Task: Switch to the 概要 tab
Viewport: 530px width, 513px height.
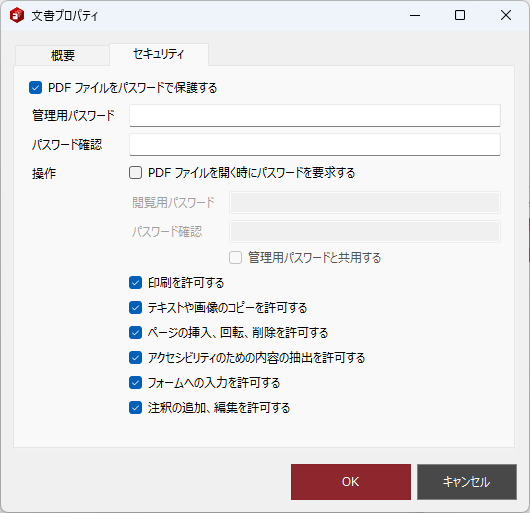Action: tap(63, 55)
